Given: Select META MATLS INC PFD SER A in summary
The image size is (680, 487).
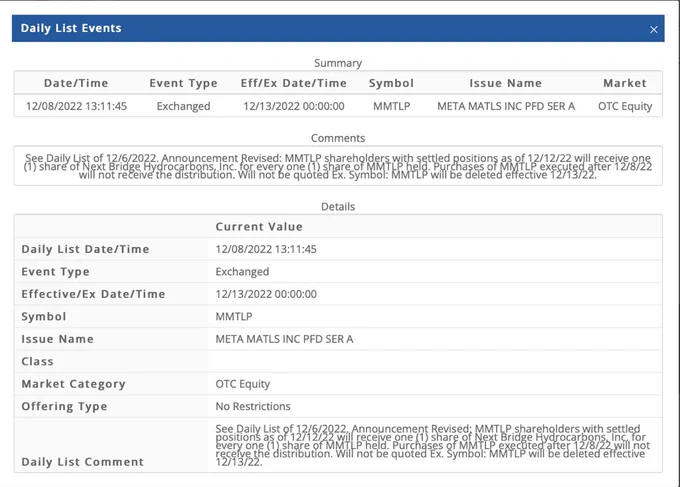Looking at the screenshot, I should tap(506, 106).
